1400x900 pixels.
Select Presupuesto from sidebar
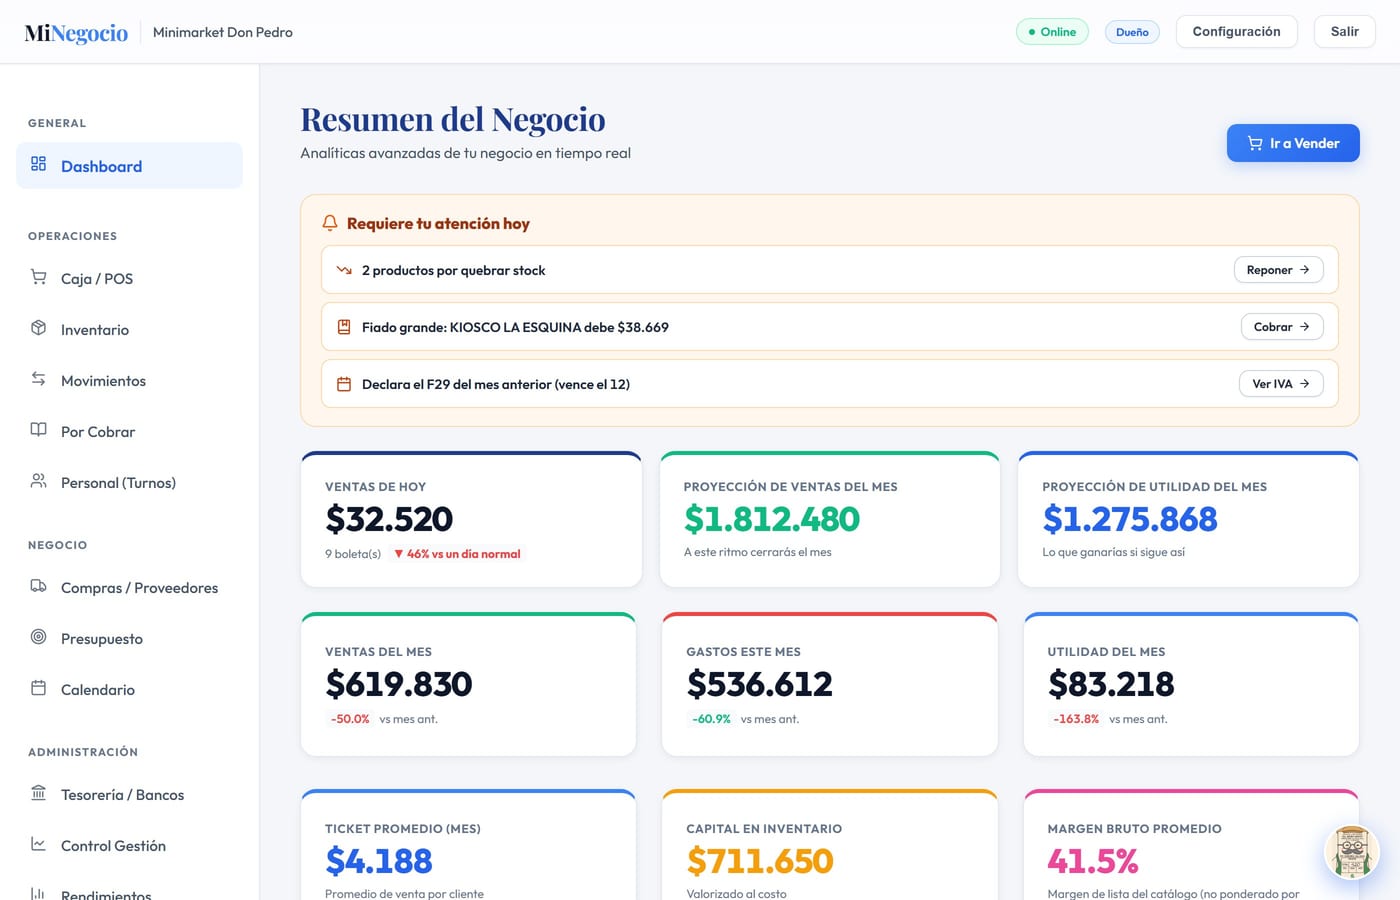pyautogui.click(x=129, y=638)
